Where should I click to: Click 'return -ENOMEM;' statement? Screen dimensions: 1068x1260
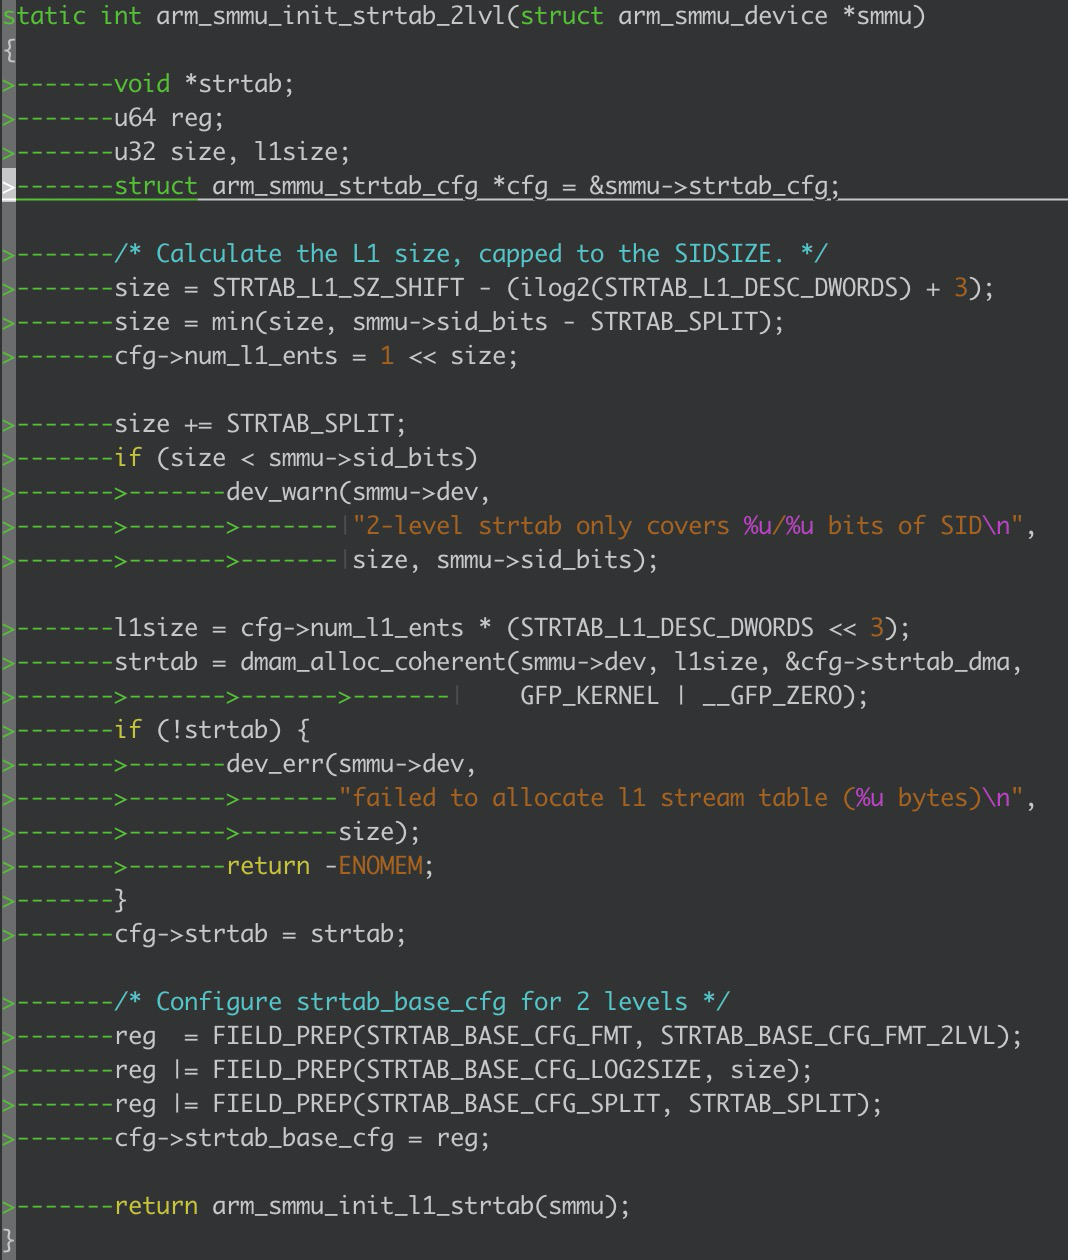pos(330,866)
